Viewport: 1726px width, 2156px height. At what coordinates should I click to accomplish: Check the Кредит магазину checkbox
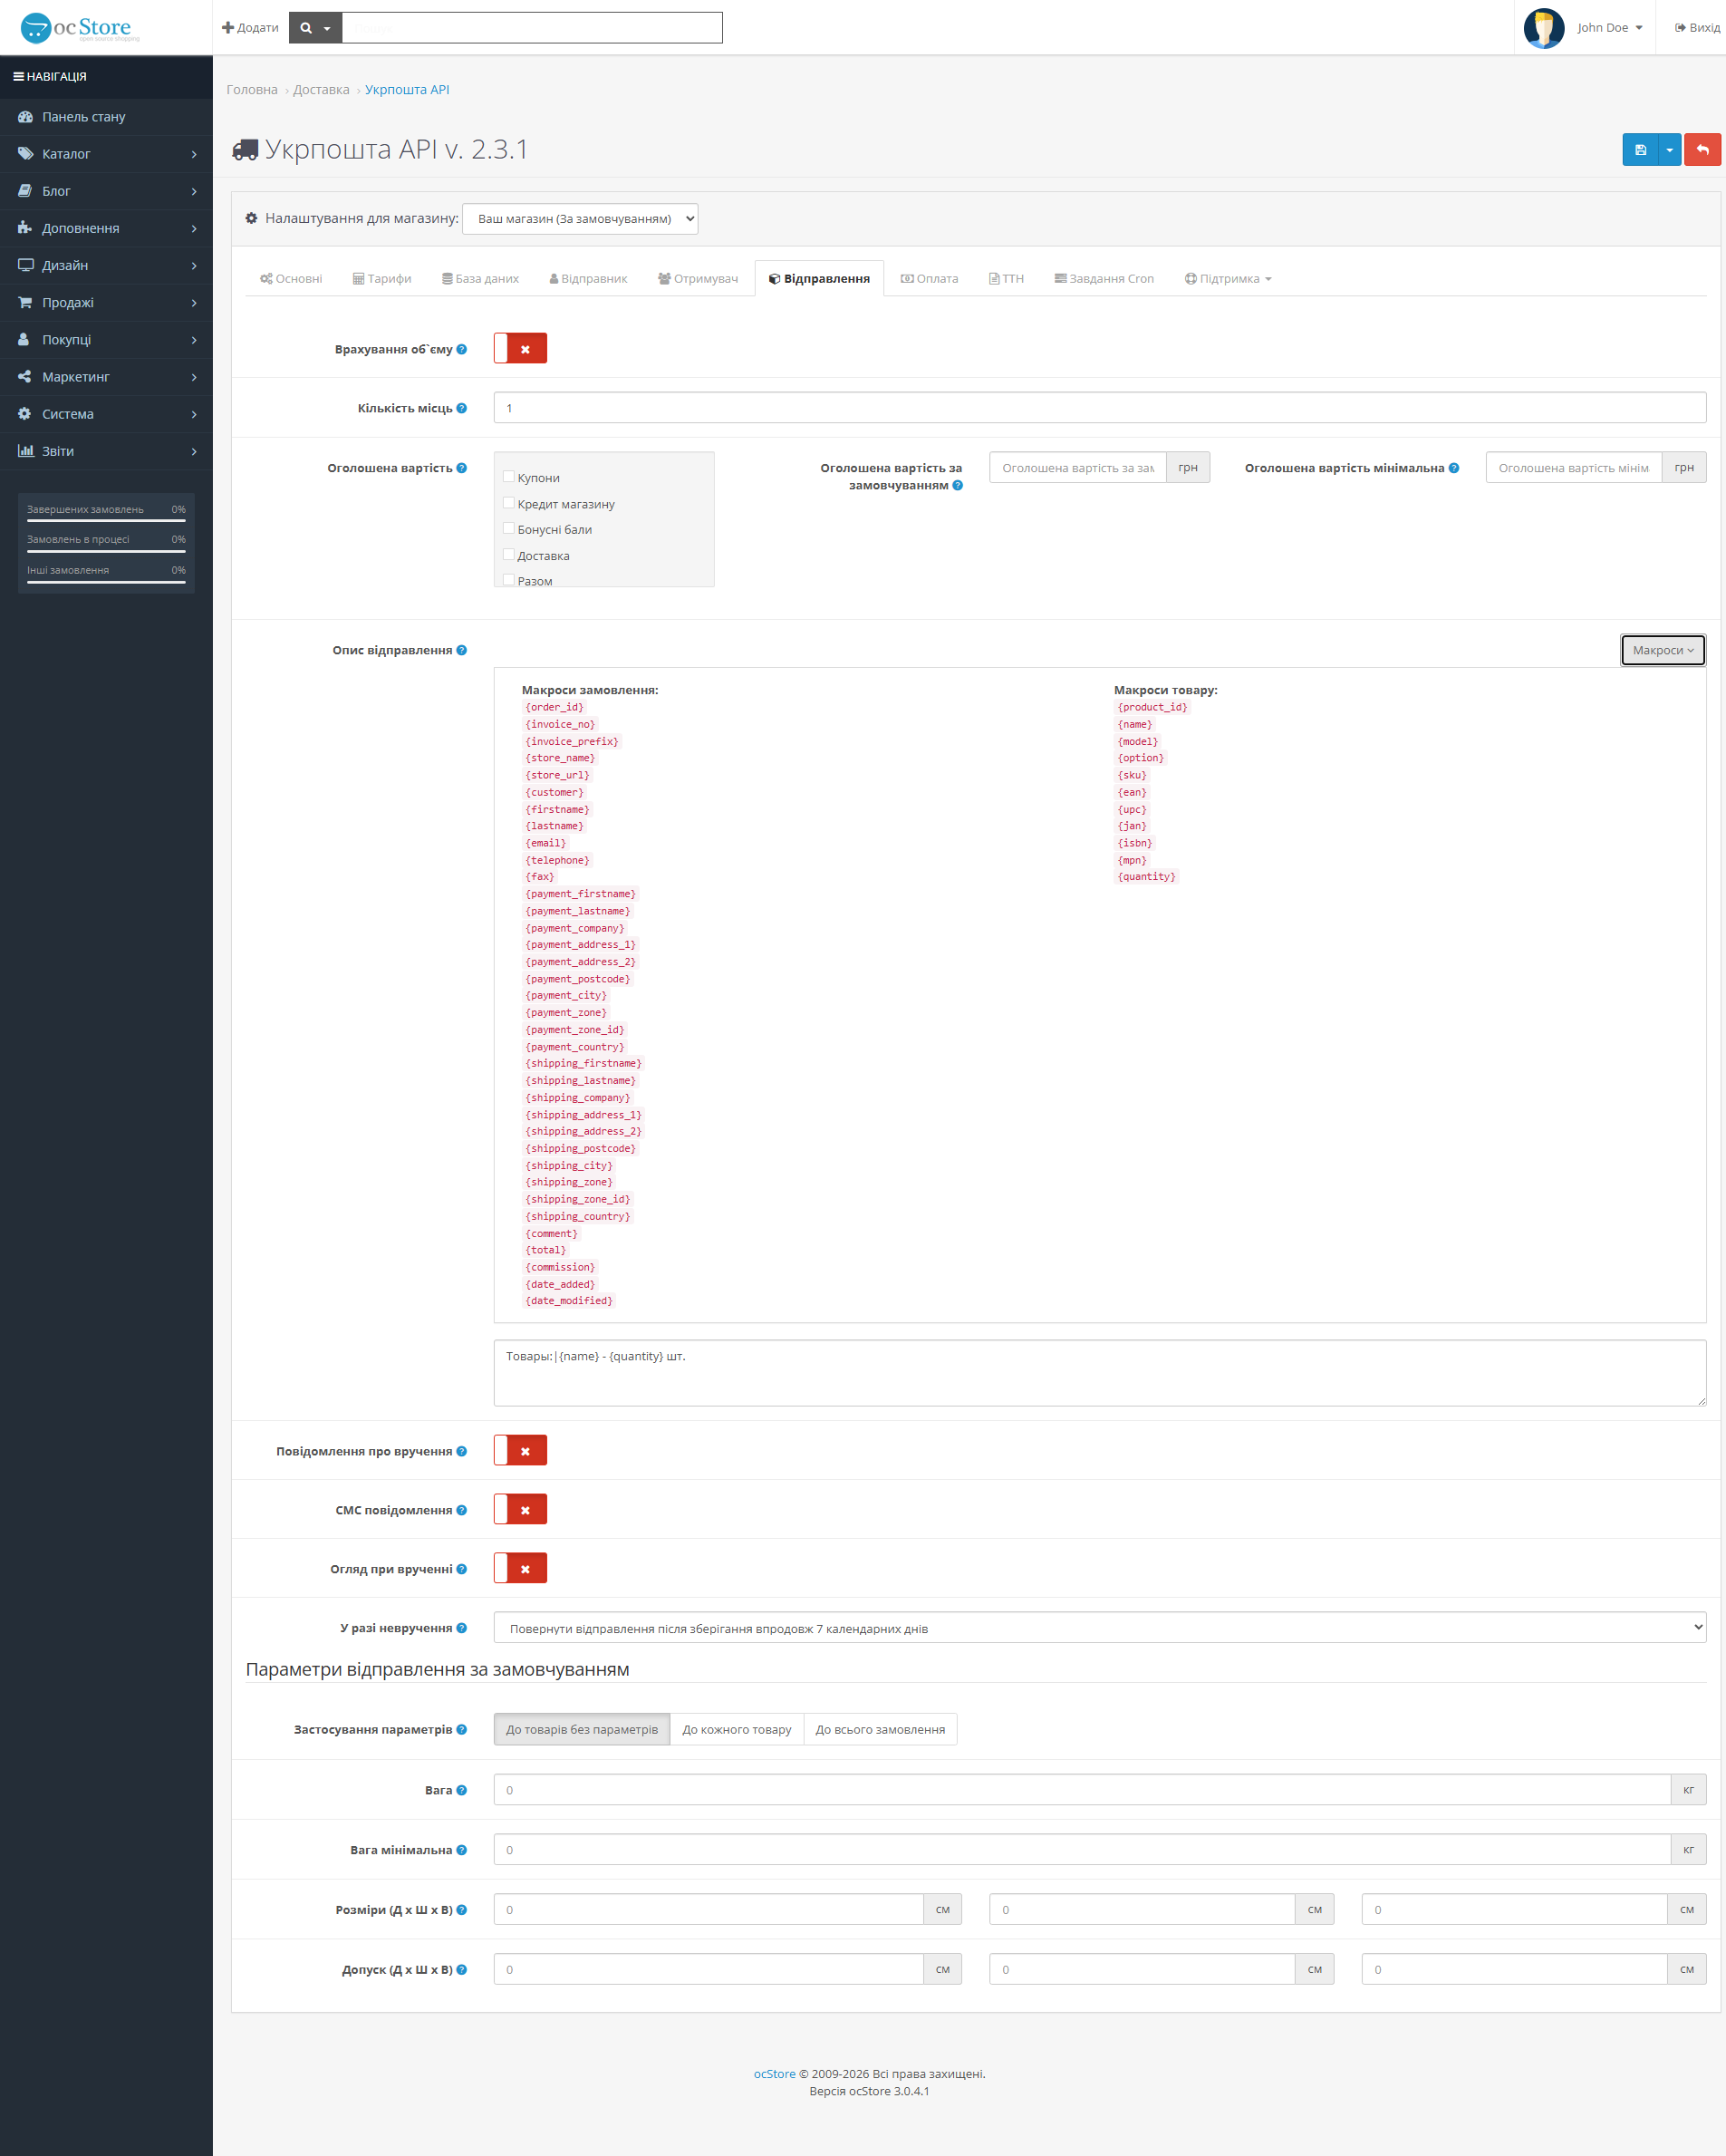point(509,503)
